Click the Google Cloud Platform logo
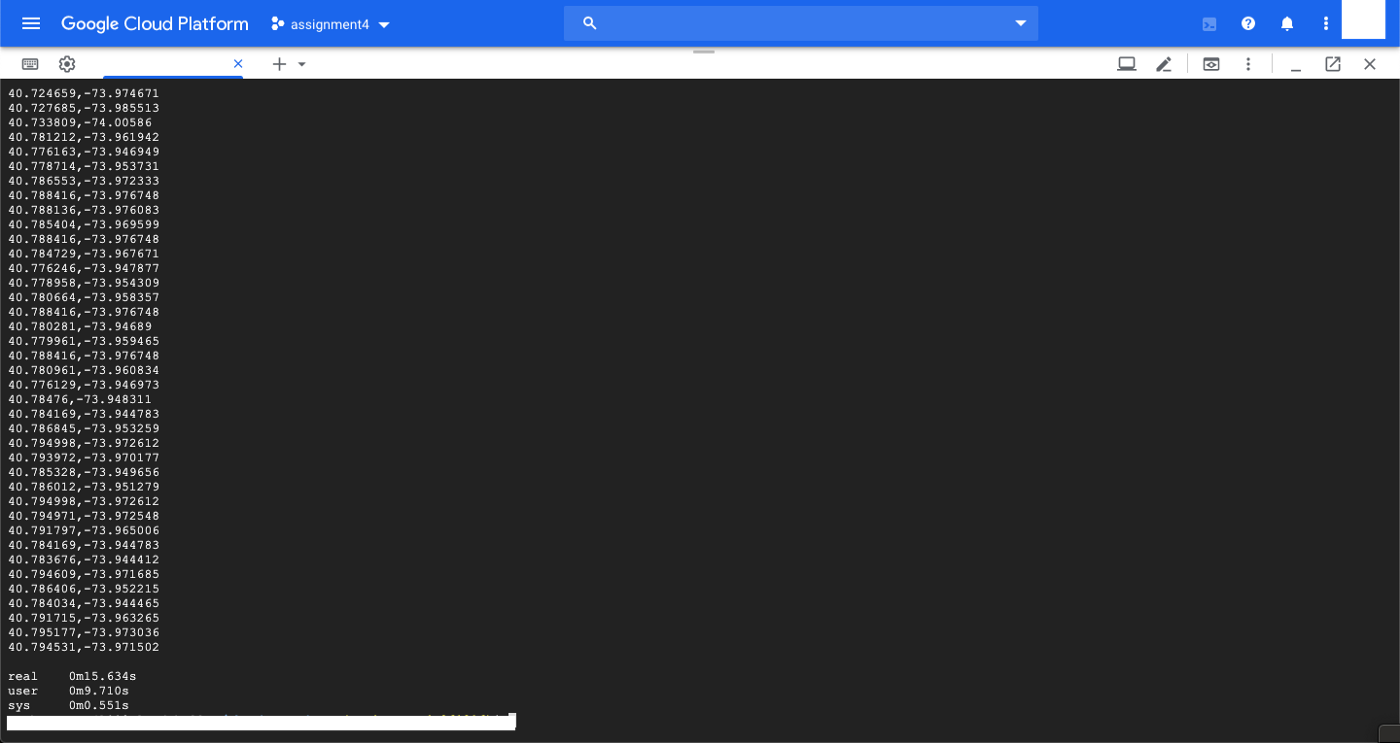The height and width of the screenshot is (743, 1400). [x=155, y=24]
